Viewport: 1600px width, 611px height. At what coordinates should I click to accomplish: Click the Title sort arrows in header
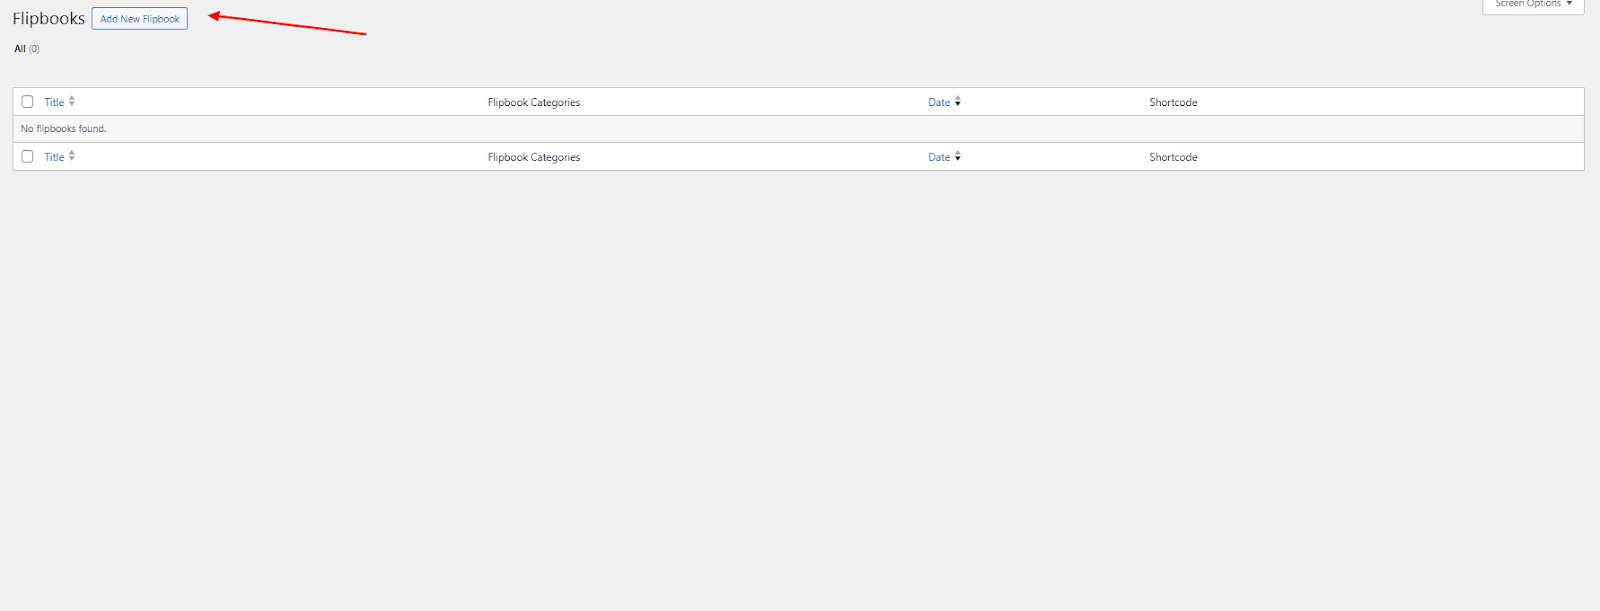72,102
